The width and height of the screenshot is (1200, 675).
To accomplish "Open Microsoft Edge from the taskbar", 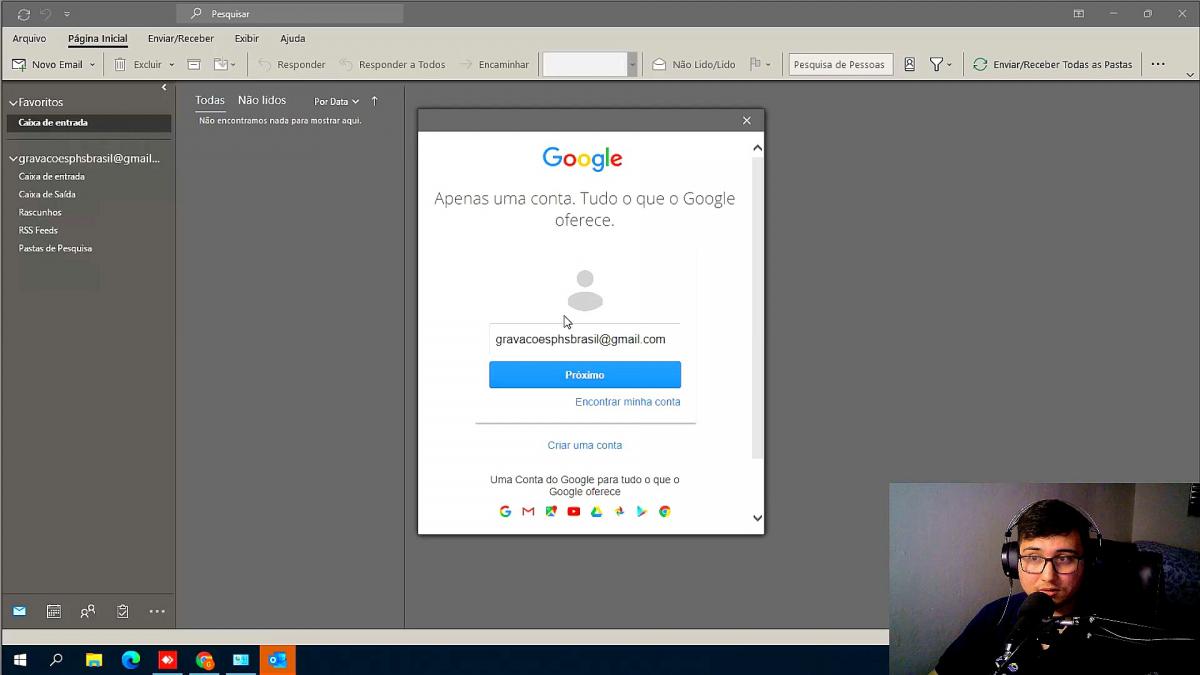I will (x=131, y=660).
